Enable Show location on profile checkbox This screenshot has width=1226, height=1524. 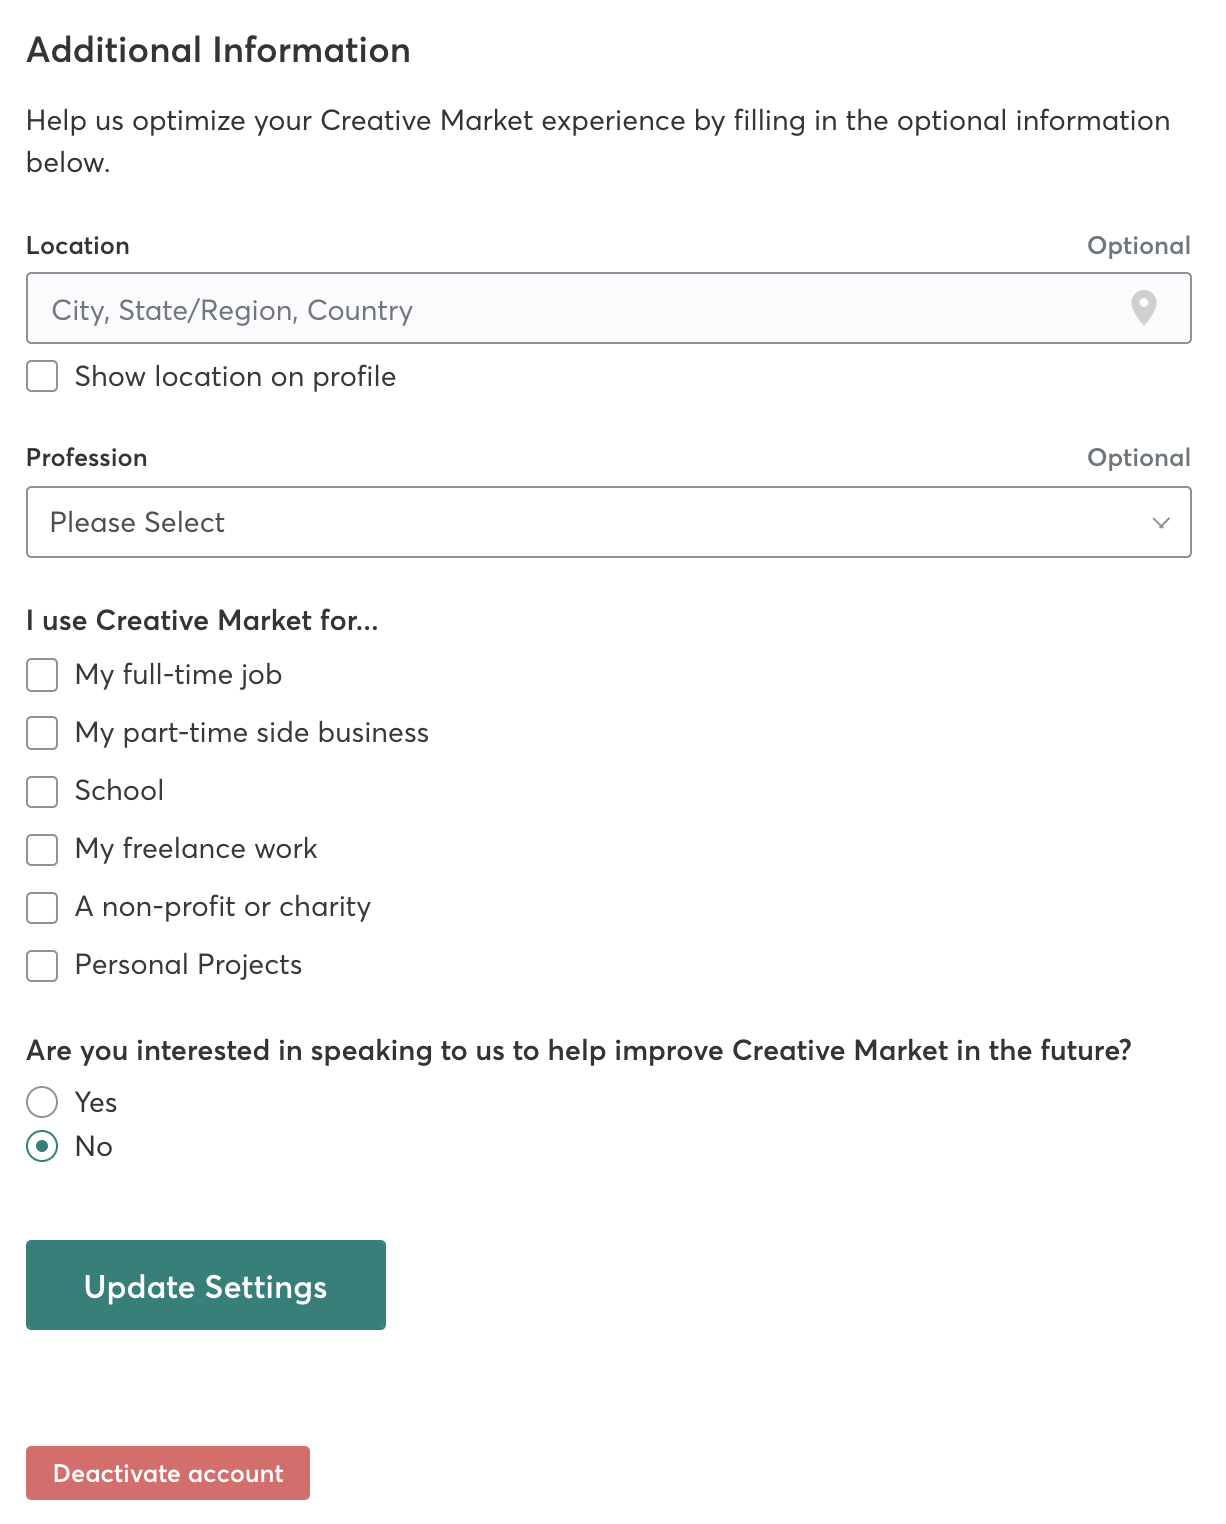42,376
